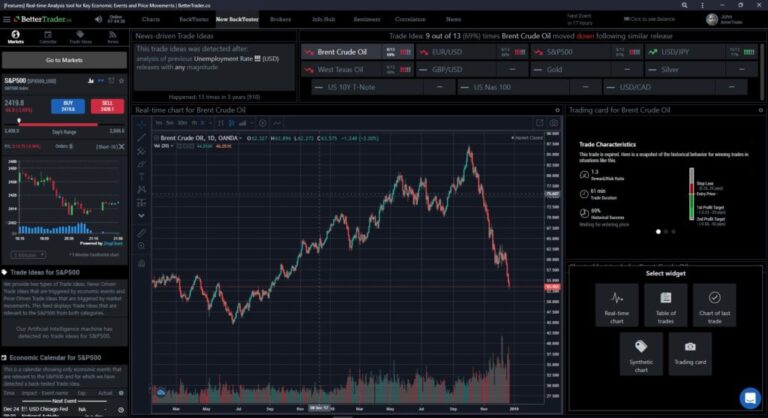The image size is (768, 418).
Task: Open the Correlation top menu
Action: 410,20
